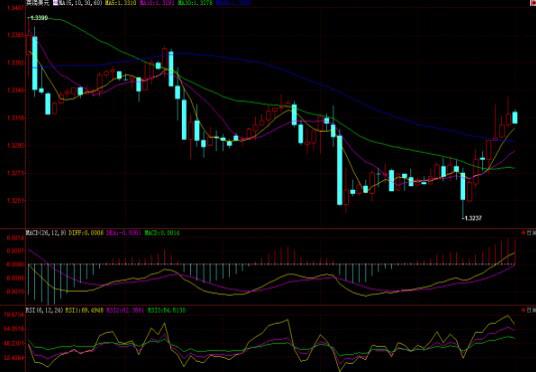536x372 pixels.
Task: Click the first tall cyan candle on left
Action: click(x=35, y=63)
